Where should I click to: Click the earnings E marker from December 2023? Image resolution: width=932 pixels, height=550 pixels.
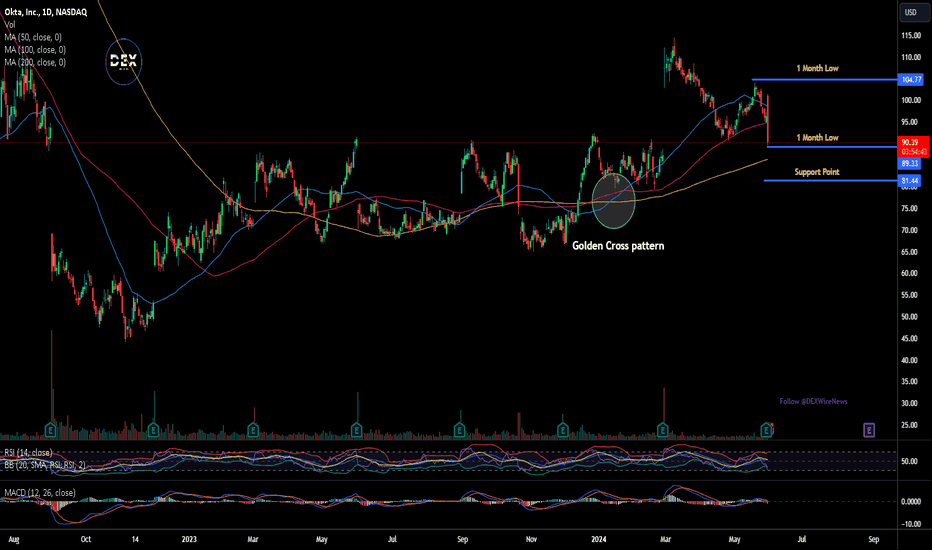tap(562, 429)
